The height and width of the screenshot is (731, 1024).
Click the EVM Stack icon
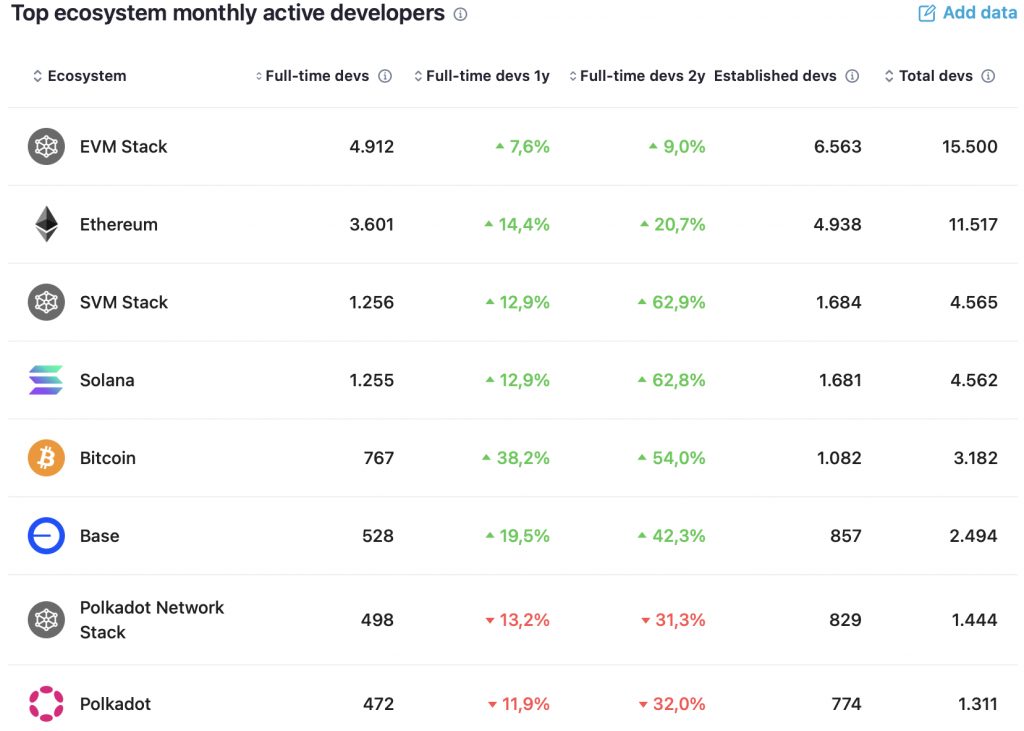(x=46, y=147)
